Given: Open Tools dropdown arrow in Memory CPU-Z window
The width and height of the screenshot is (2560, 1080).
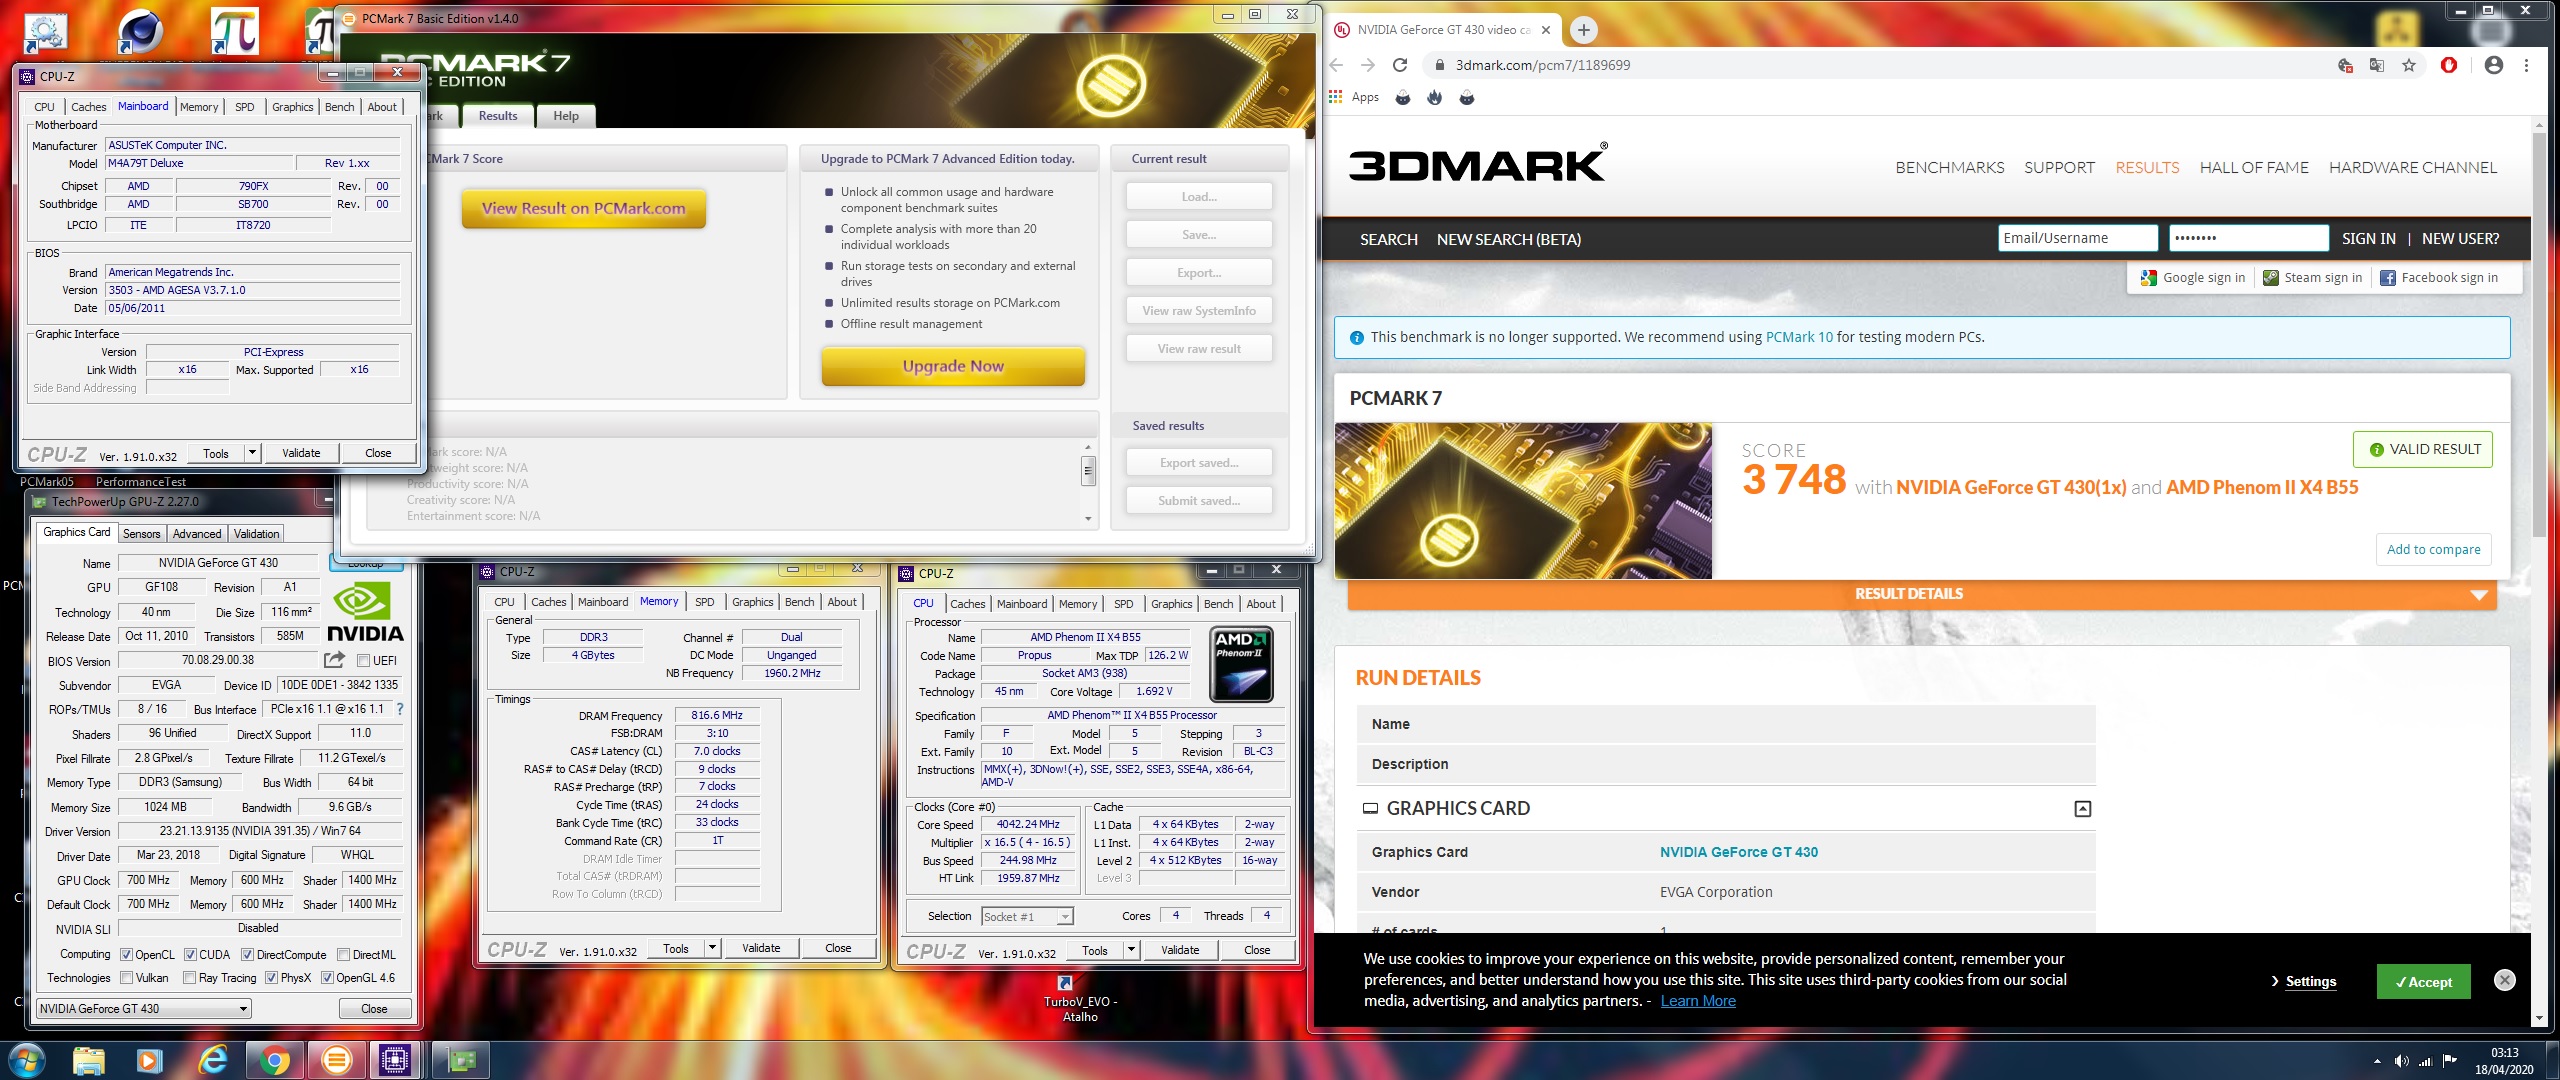Looking at the screenshot, I should tap(712, 948).
